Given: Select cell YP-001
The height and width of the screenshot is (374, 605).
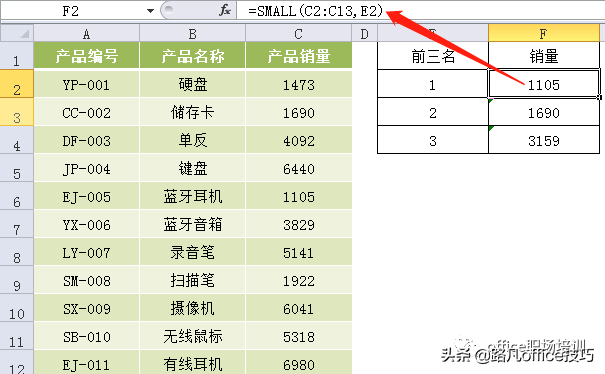Looking at the screenshot, I should 86,84.
